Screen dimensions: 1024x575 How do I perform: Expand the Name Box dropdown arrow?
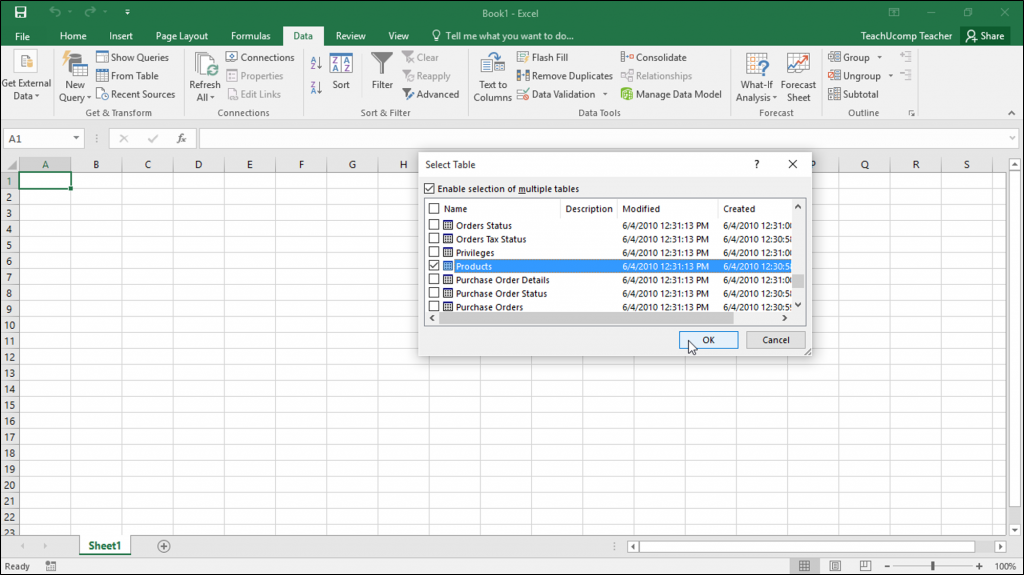click(77, 139)
